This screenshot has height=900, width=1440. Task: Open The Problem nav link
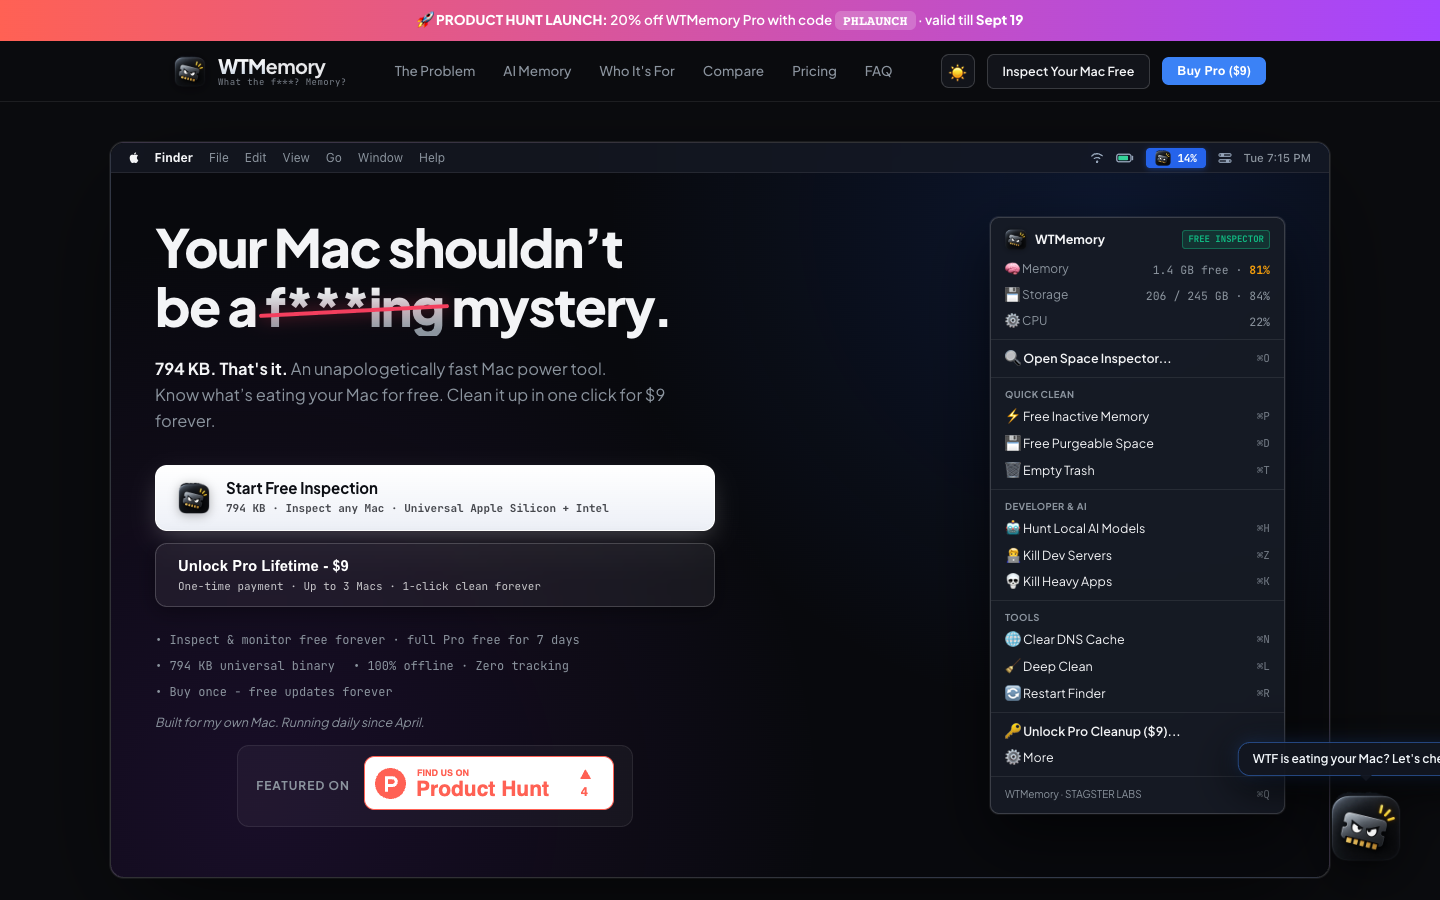[435, 71]
